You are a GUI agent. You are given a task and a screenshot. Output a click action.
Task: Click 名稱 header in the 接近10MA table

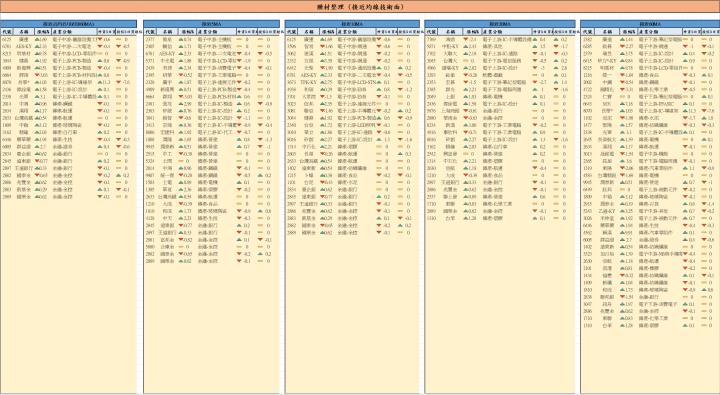(x=309, y=32)
